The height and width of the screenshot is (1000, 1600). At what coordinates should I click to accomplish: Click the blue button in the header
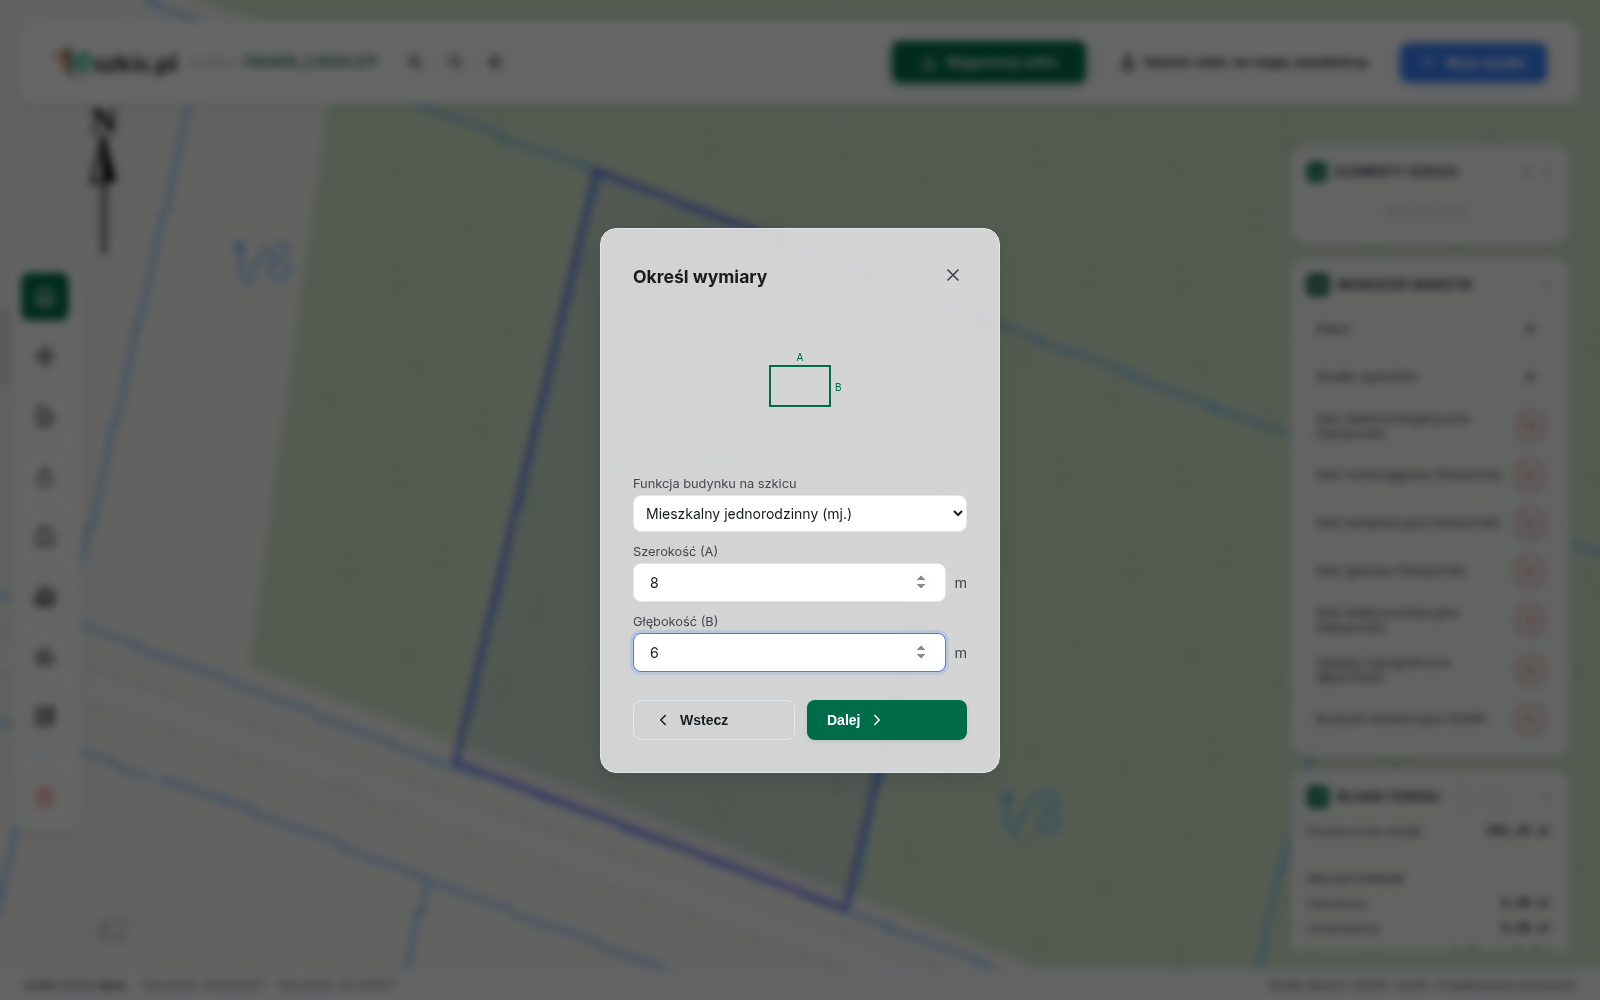(x=1474, y=62)
